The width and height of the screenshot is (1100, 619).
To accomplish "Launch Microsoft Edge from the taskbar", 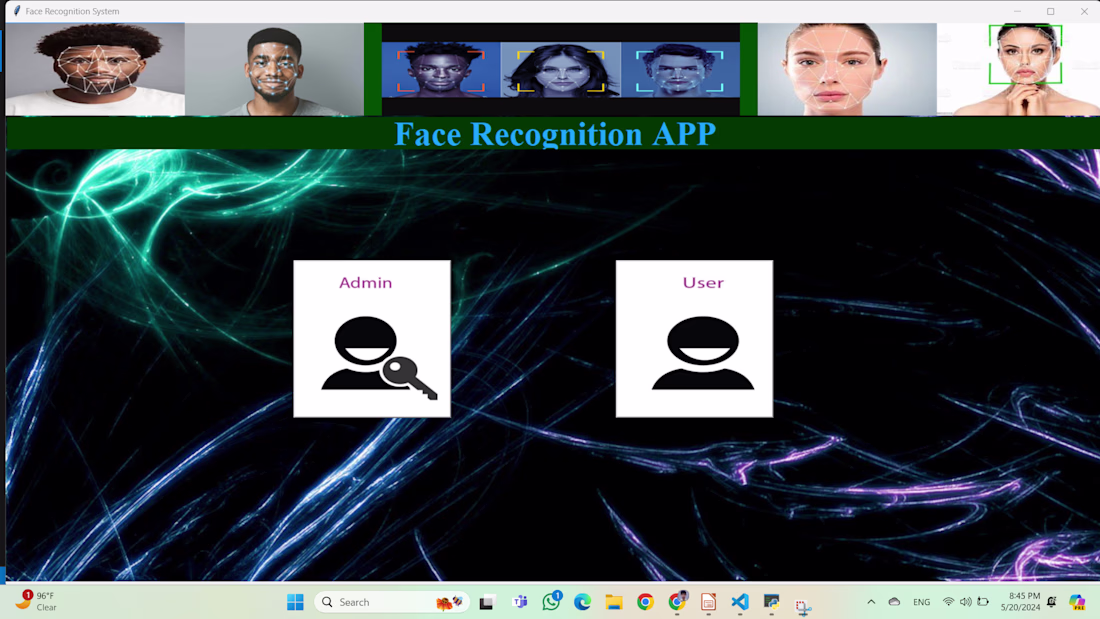I will [x=582, y=602].
